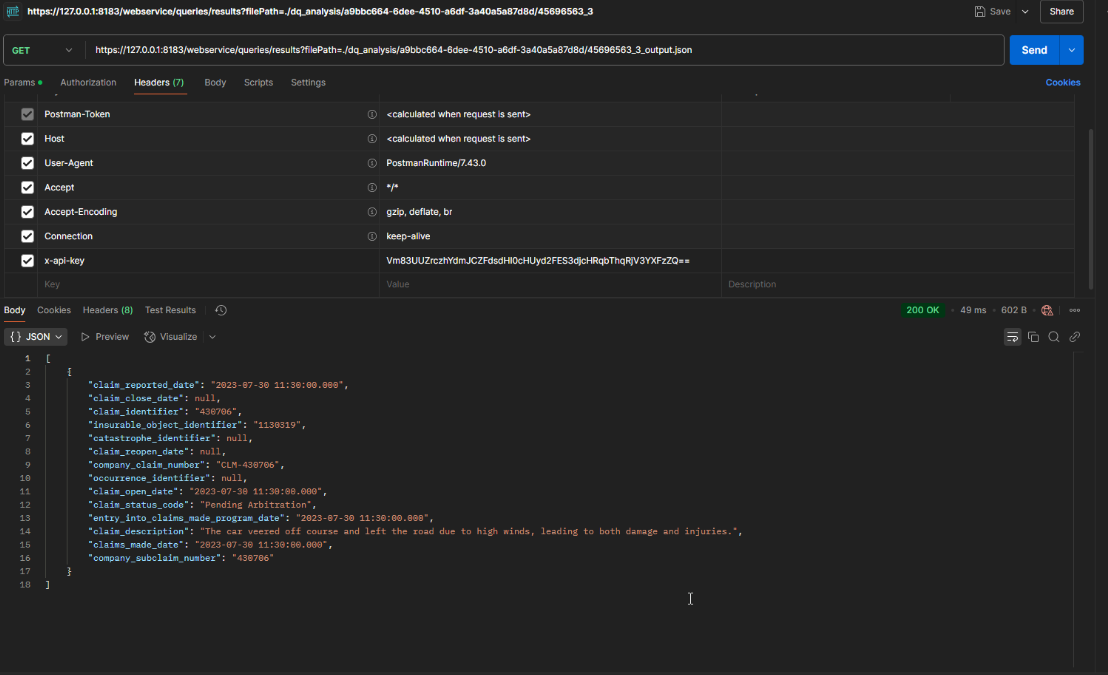Viewport: 1108px width, 675px height.
Task: Click the network globe icon in response bar
Action: (1047, 310)
